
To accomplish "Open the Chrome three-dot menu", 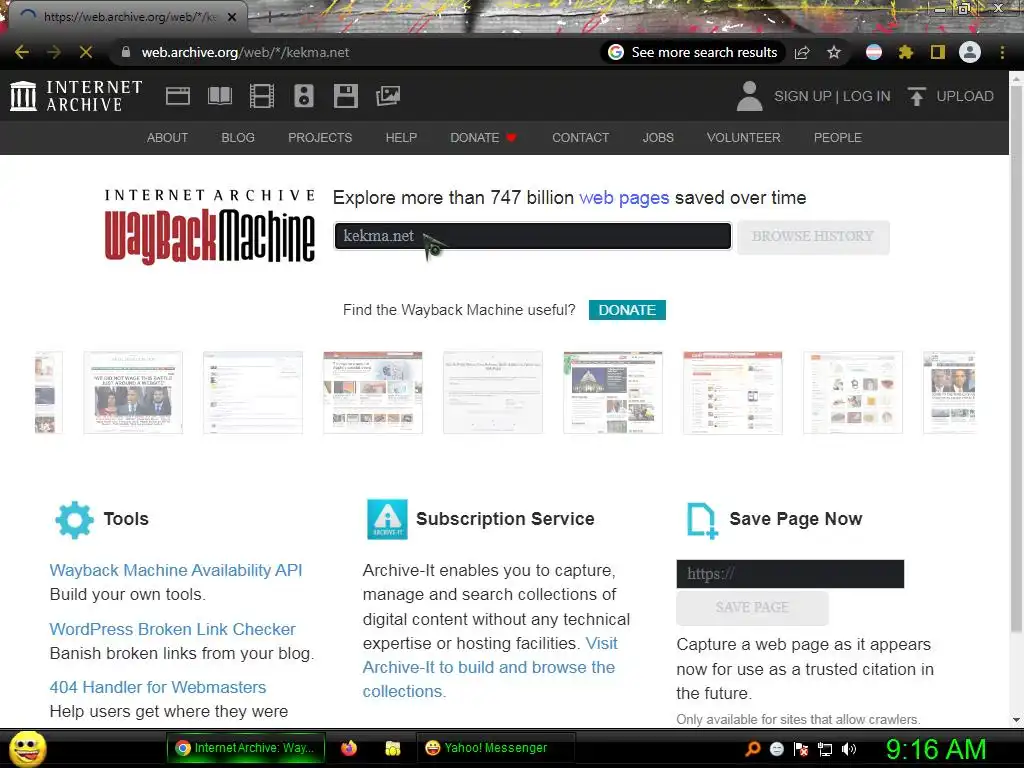I will (x=1002, y=52).
